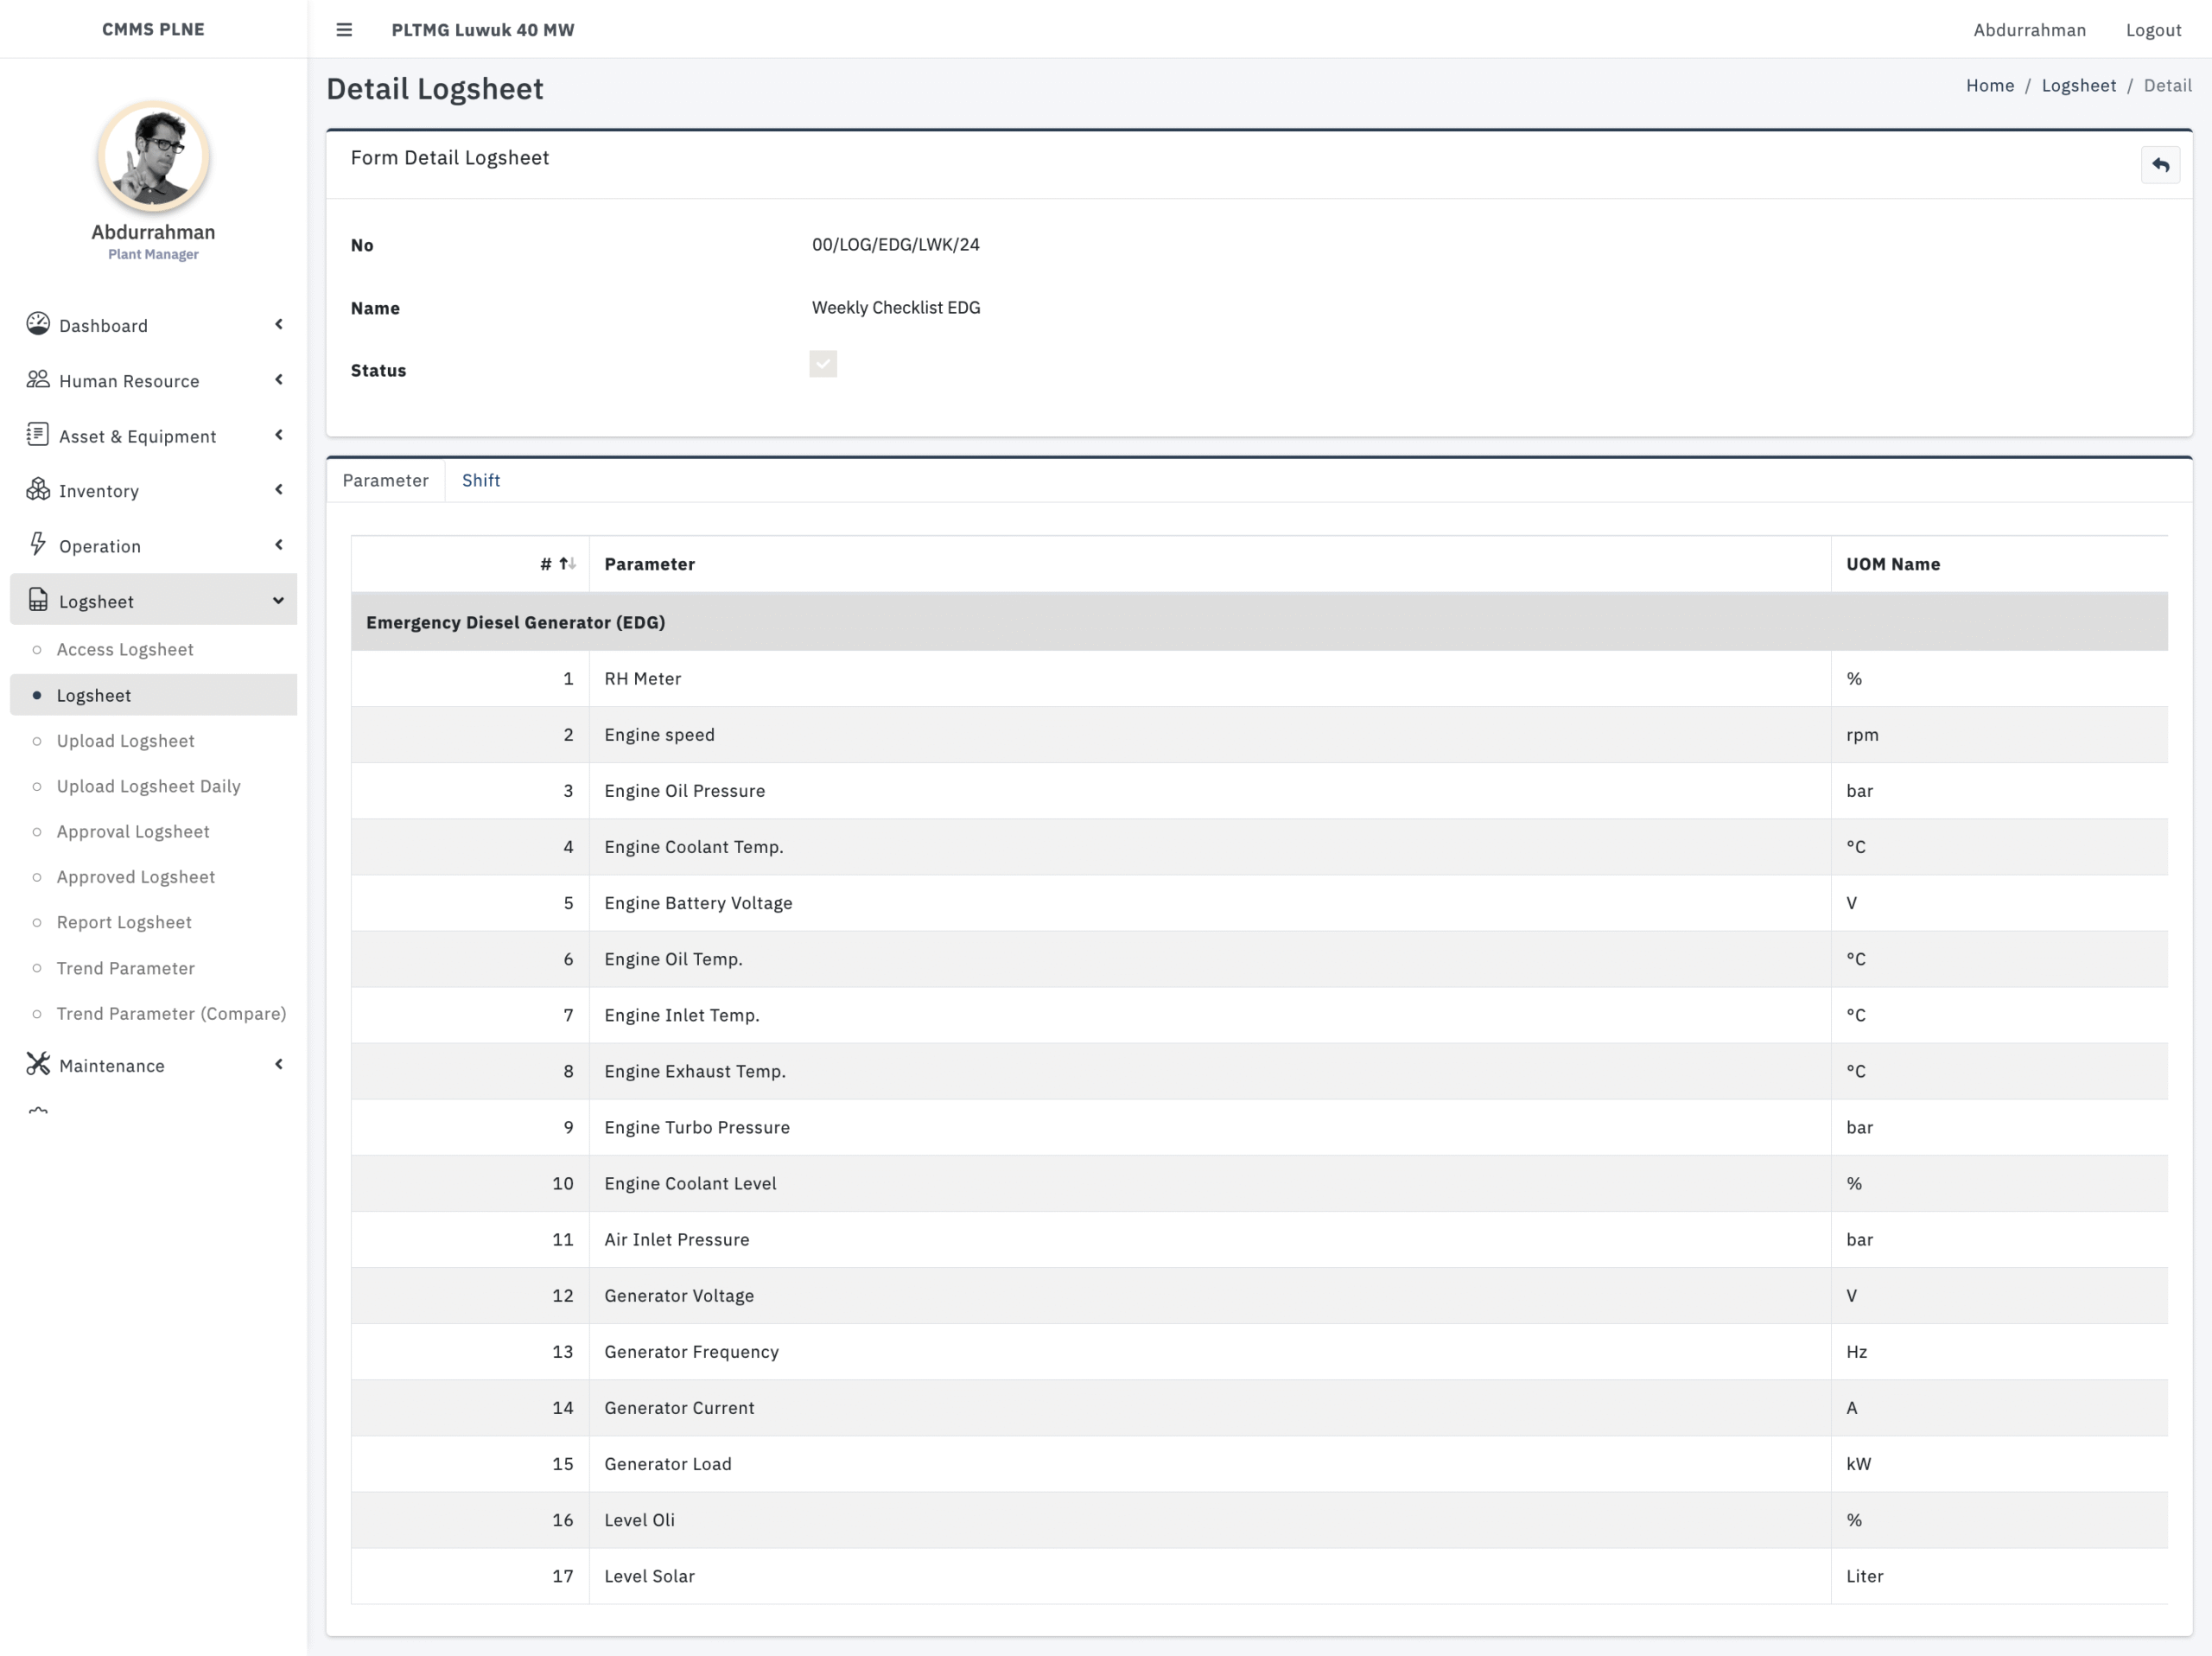
Task: Select the Generator Voltage row
Action: click(x=1259, y=1295)
